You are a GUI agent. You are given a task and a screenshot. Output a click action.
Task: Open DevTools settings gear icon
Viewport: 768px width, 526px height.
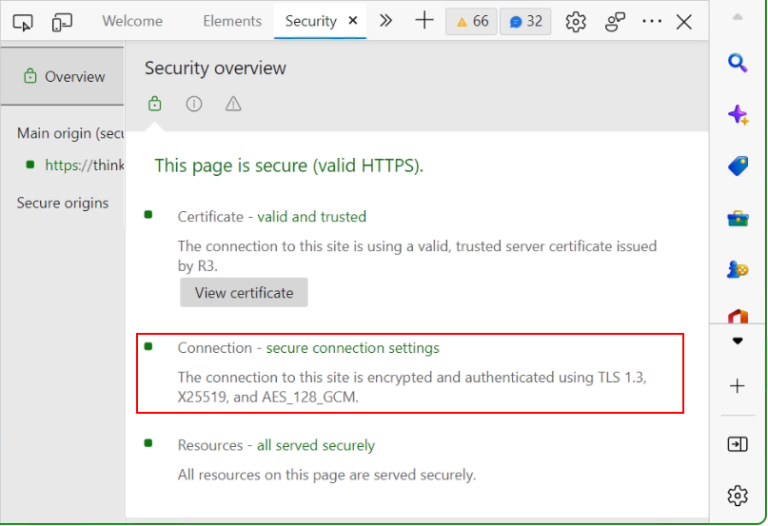[x=576, y=22]
